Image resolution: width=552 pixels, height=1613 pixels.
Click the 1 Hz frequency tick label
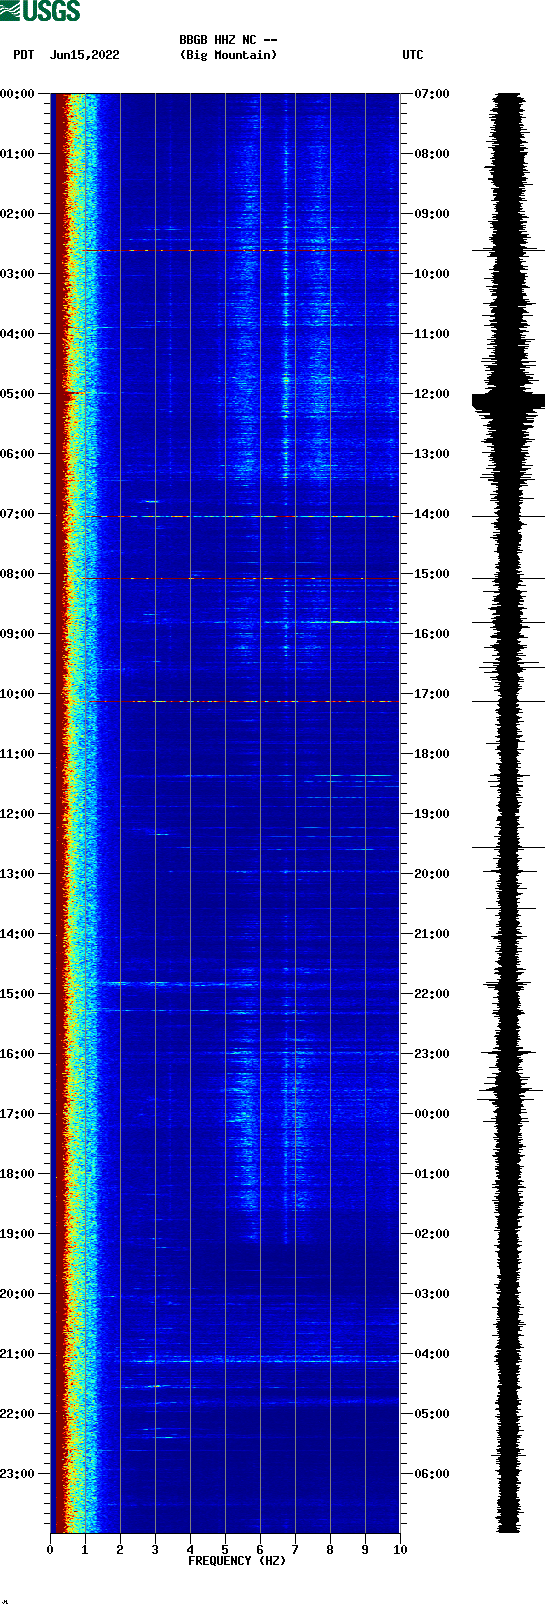click(85, 1550)
